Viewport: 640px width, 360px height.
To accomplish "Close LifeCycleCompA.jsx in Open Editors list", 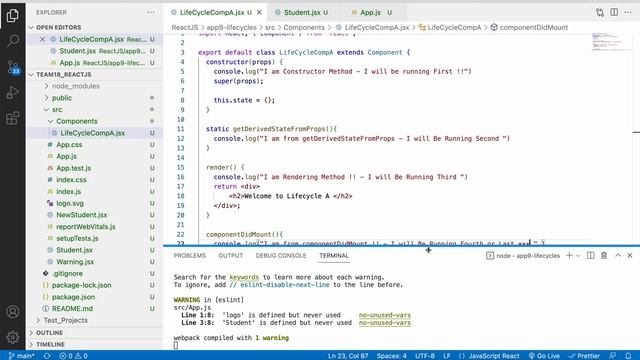I will coord(42,39).
